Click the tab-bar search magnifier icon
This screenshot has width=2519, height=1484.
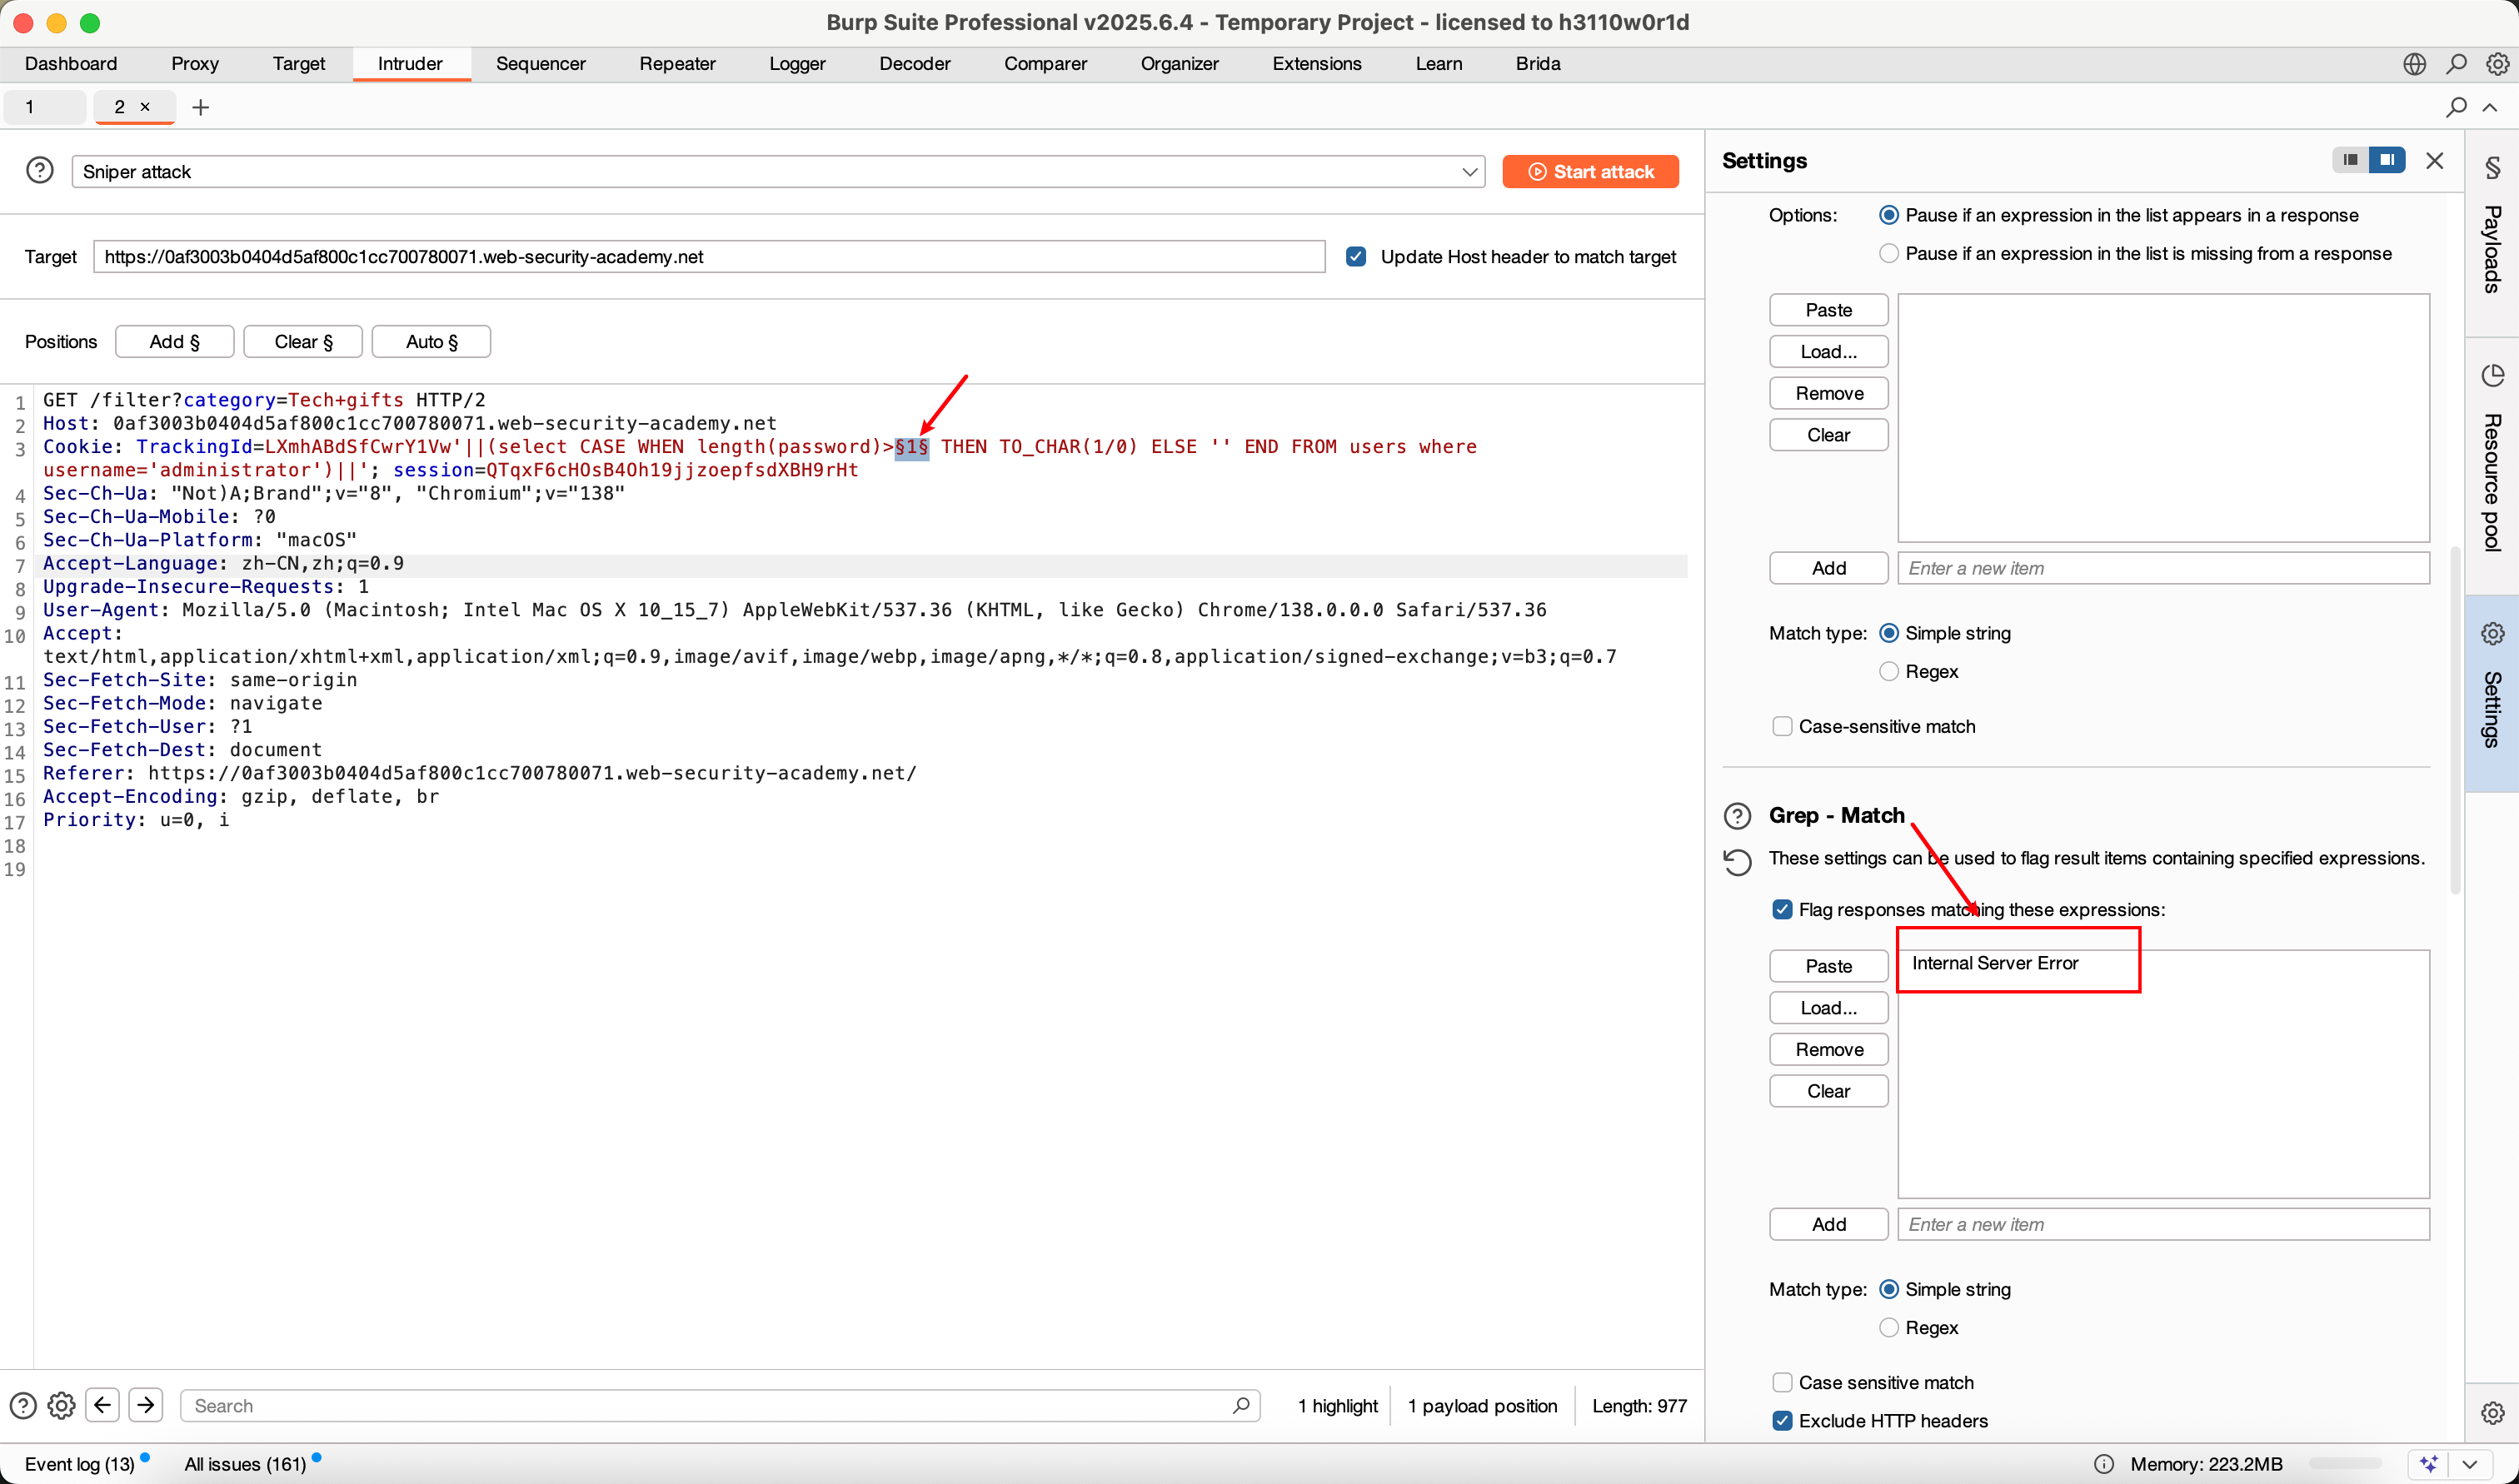(x=2456, y=107)
